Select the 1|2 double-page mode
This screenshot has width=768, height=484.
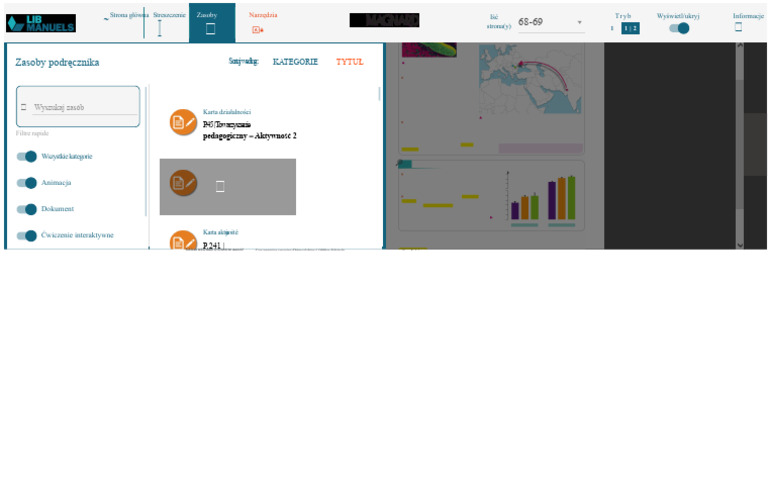(630, 28)
